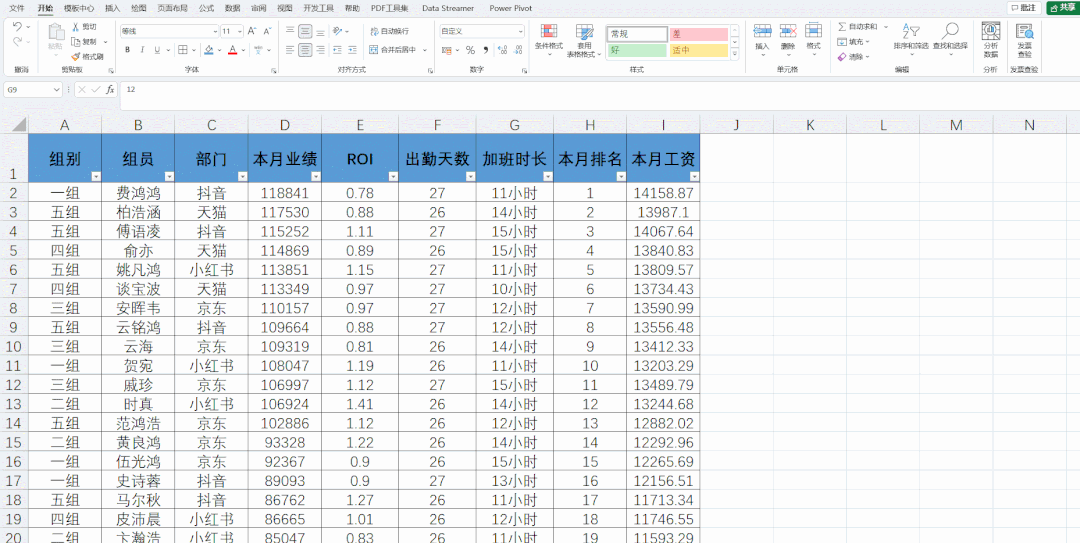Toggle center horizontal alignment
The width and height of the screenshot is (1080, 543).
point(304,50)
